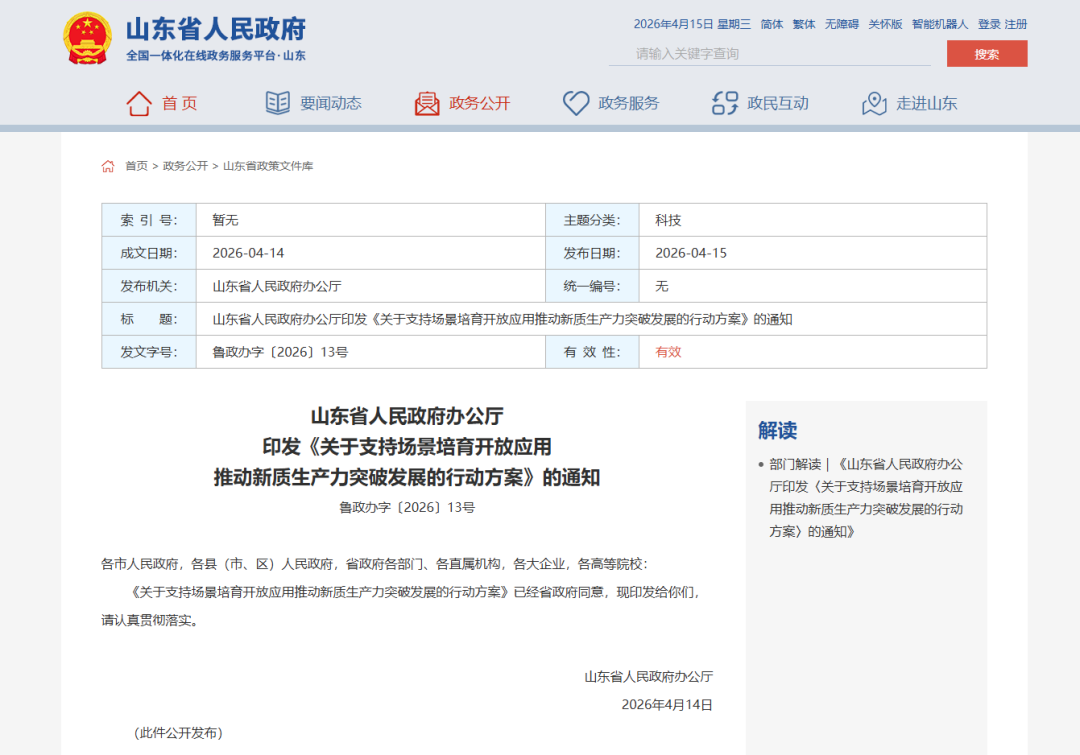Click the 政务服务 heart icon
Screen dimensions: 1080x755
tap(574, 102)
